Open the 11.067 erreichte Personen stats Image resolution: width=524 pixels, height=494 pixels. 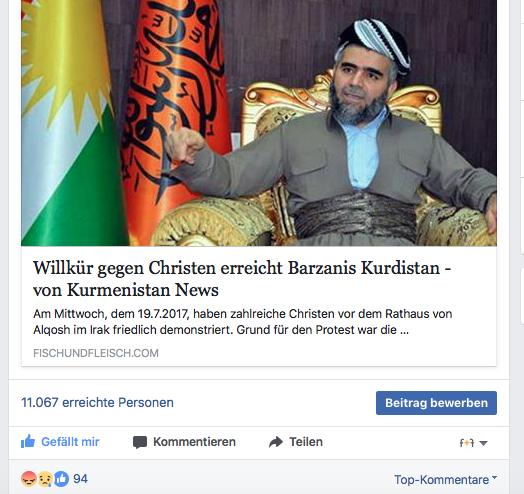[x=97, y=402]
